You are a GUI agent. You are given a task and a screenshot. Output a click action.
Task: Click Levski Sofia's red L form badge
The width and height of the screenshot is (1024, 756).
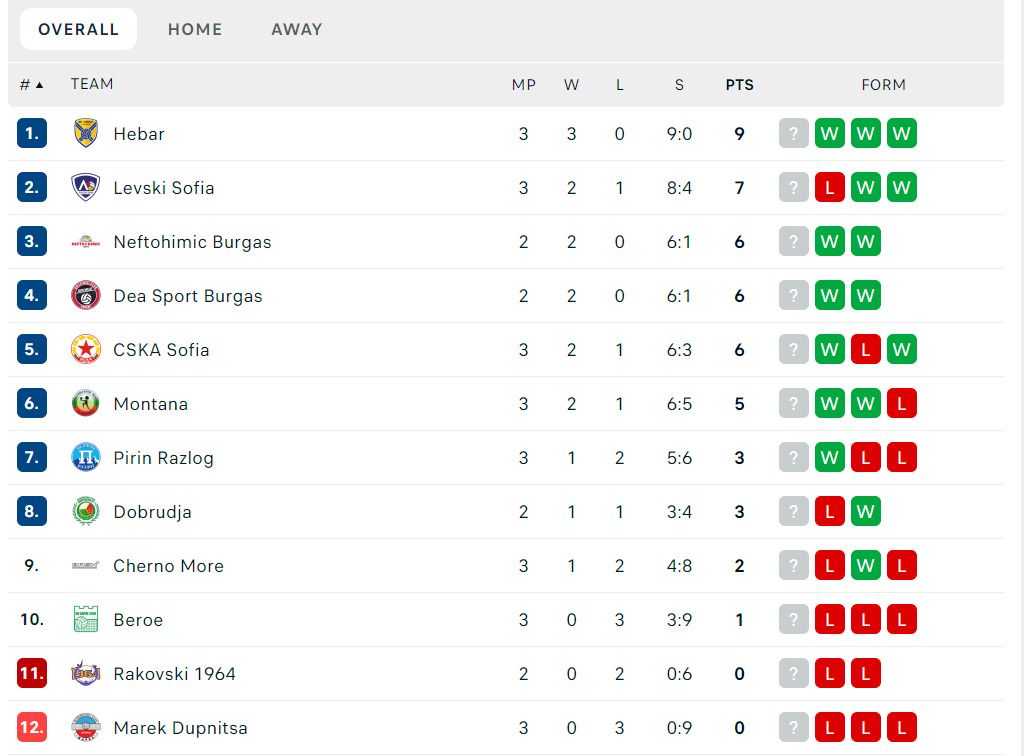829,187
